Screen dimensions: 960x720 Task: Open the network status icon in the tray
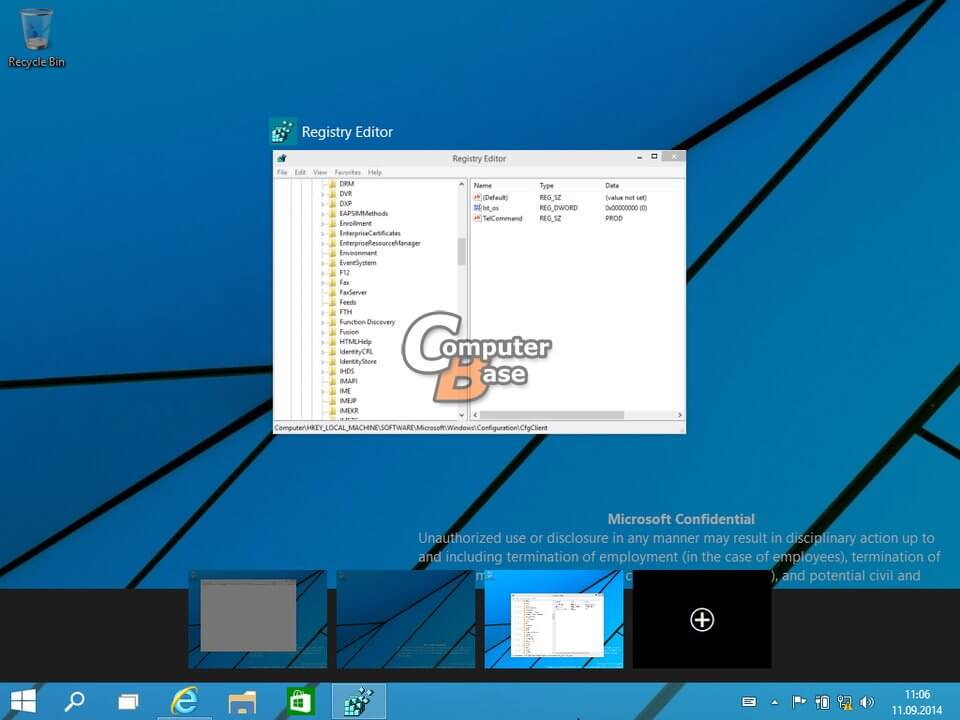point(845,701)
